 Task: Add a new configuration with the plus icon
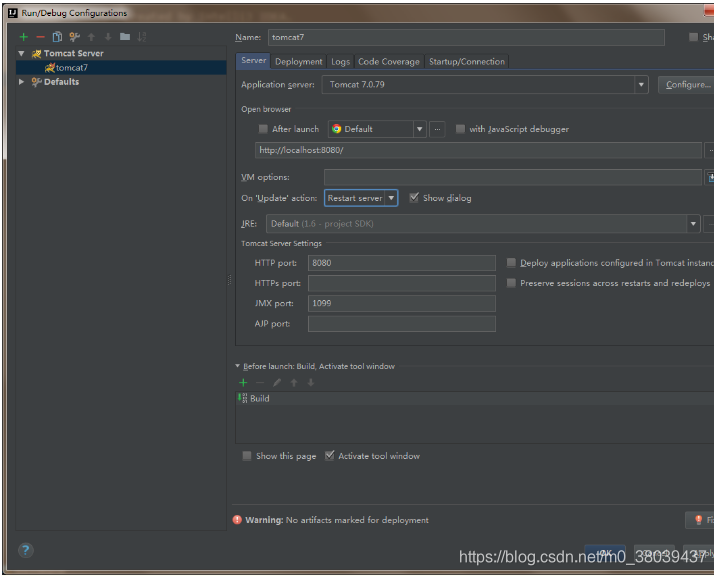click(23, 37)
